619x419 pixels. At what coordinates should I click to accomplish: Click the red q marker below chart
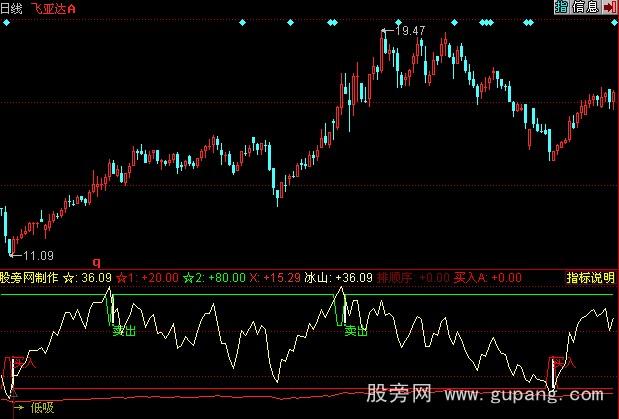[96, 262]
